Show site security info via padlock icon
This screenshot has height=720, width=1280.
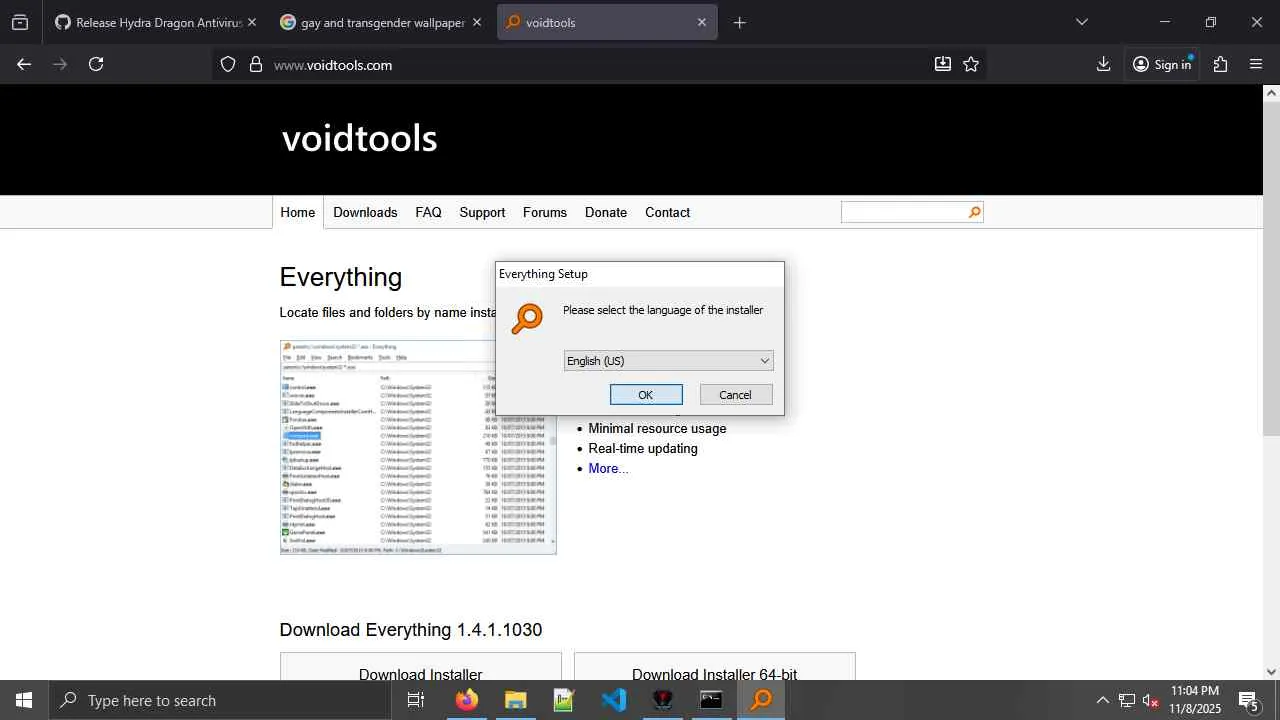256,64
